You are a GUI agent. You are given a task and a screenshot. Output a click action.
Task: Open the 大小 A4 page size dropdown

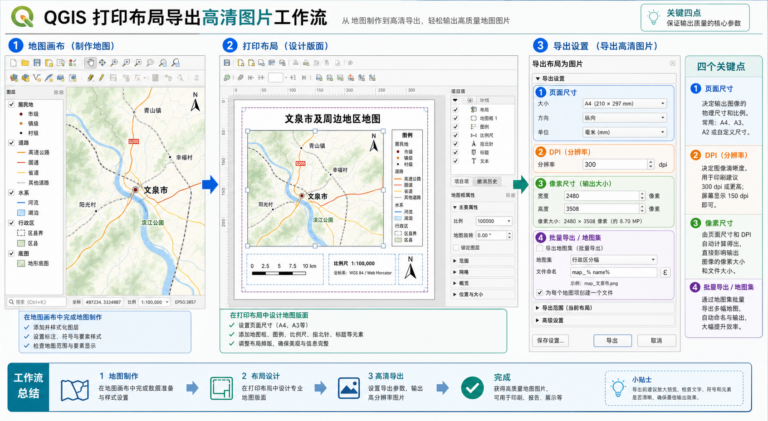(624, 104)
